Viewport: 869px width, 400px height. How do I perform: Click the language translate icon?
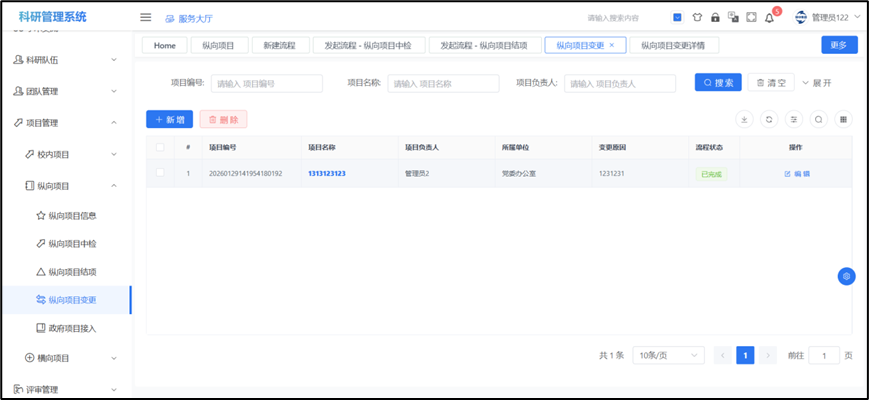[x=733, y=18]
